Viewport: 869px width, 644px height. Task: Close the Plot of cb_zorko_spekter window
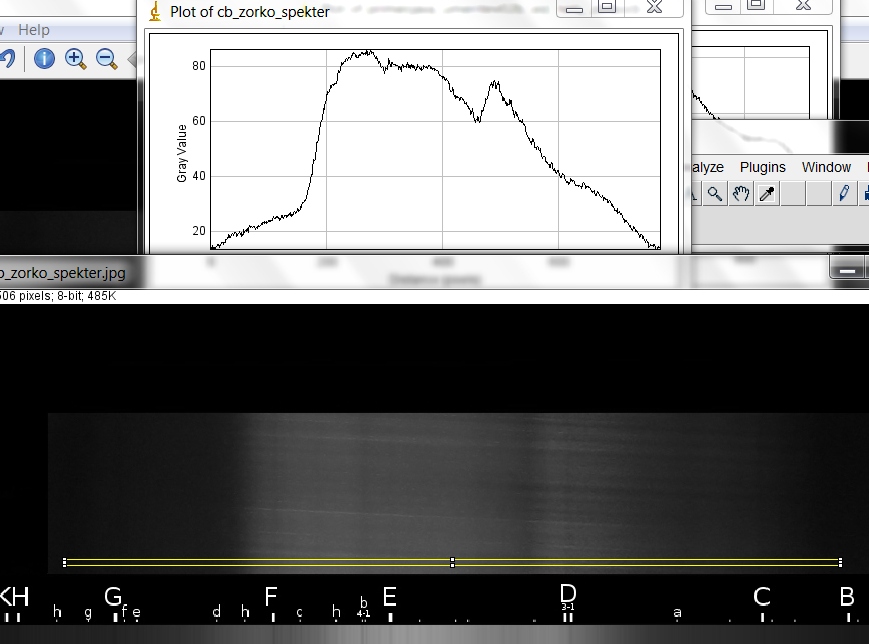[654, 8]
